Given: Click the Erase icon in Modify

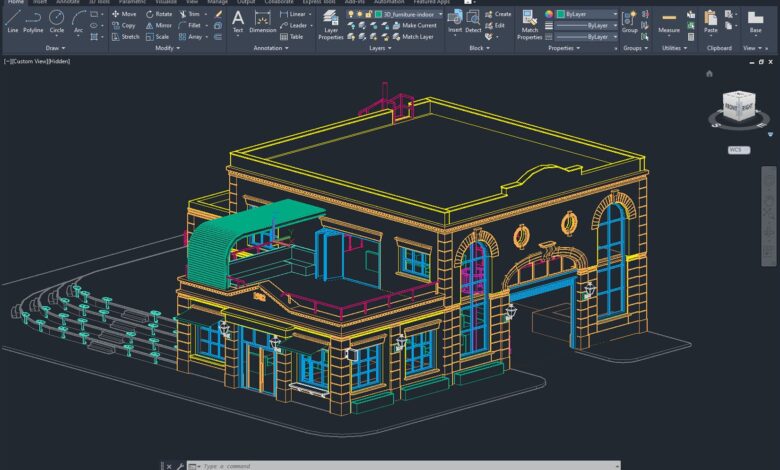Looking at the screenshot, I should pyautogui.click(x=218, y=14).
